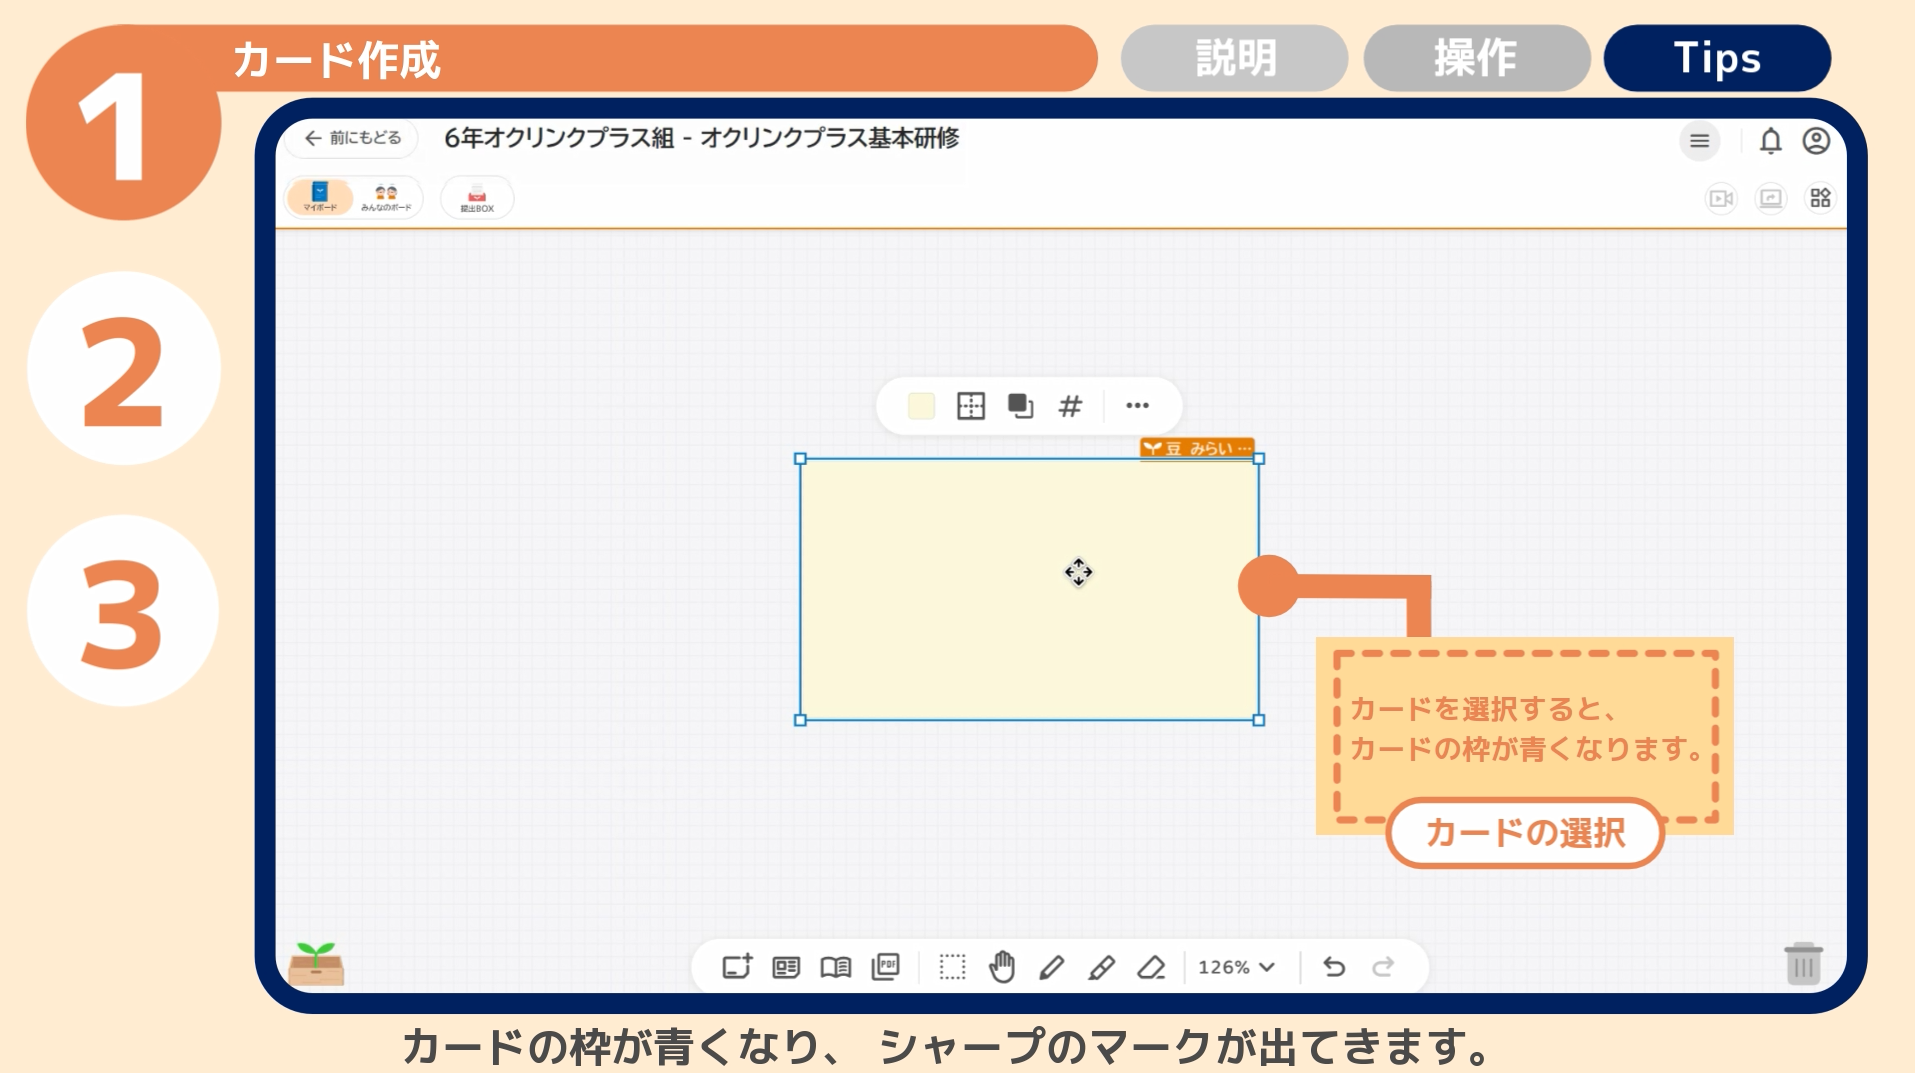This screenshot has height=1073, width=1915.
Task: Select the highlighter marker tool
Action: pyautogui.click(x=1101, y=967)
